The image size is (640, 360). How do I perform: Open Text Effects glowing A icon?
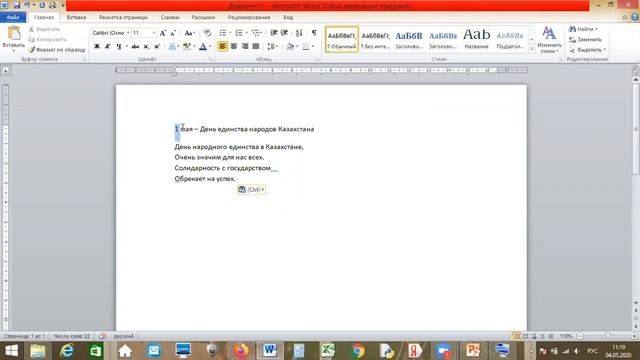click(x=172, y=47)
